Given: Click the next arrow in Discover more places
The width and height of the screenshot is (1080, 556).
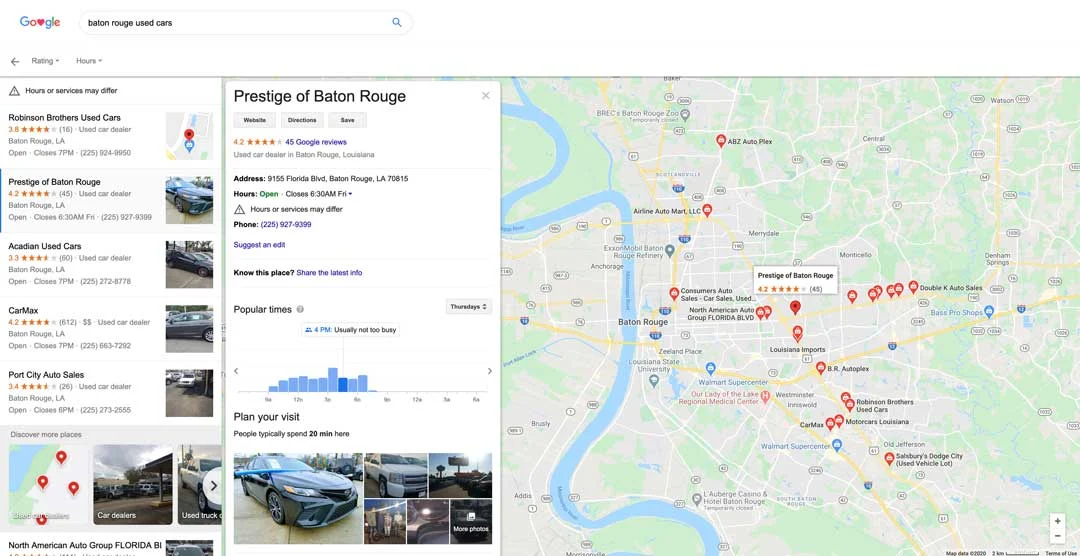Looking at the screenshot, I should (214, 485).
